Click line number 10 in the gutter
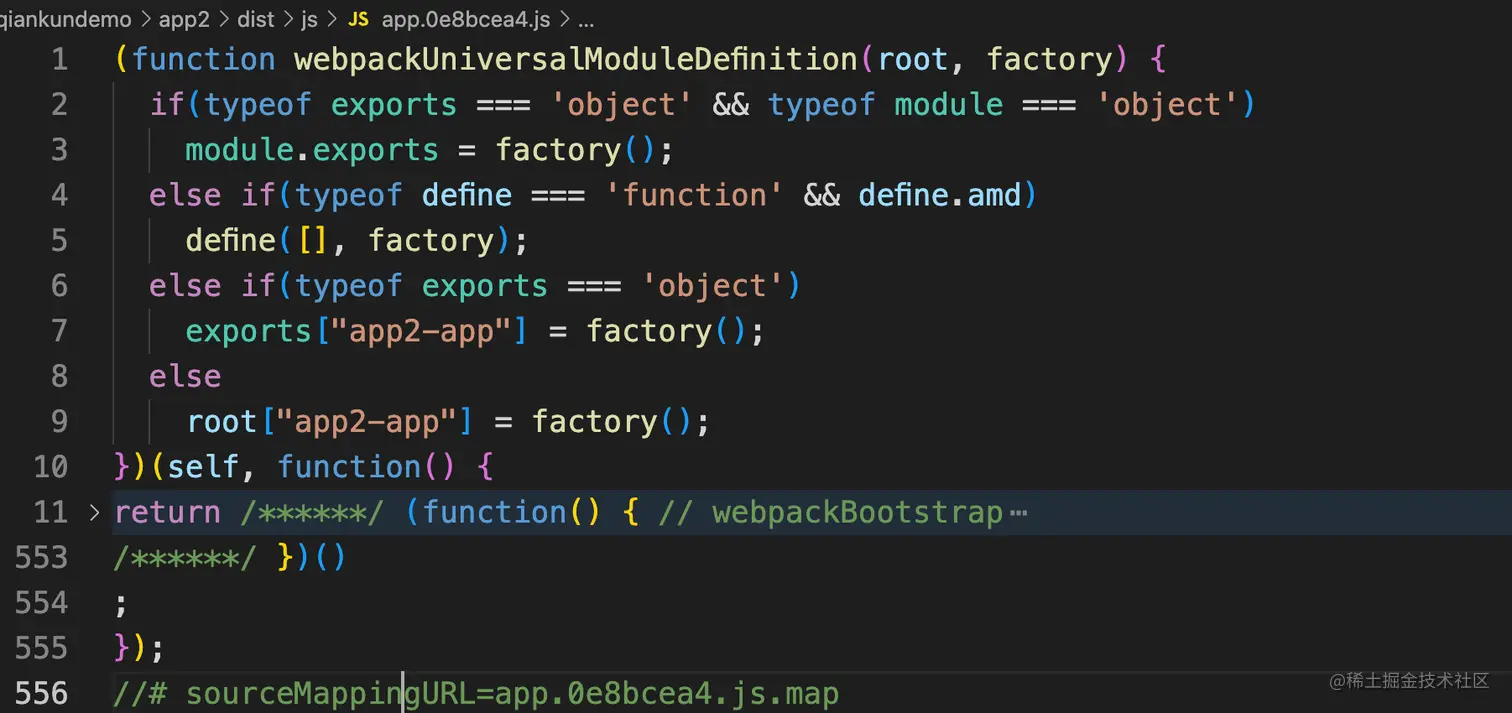Viewport: 1512px width, 713px height. coord(50,467)
